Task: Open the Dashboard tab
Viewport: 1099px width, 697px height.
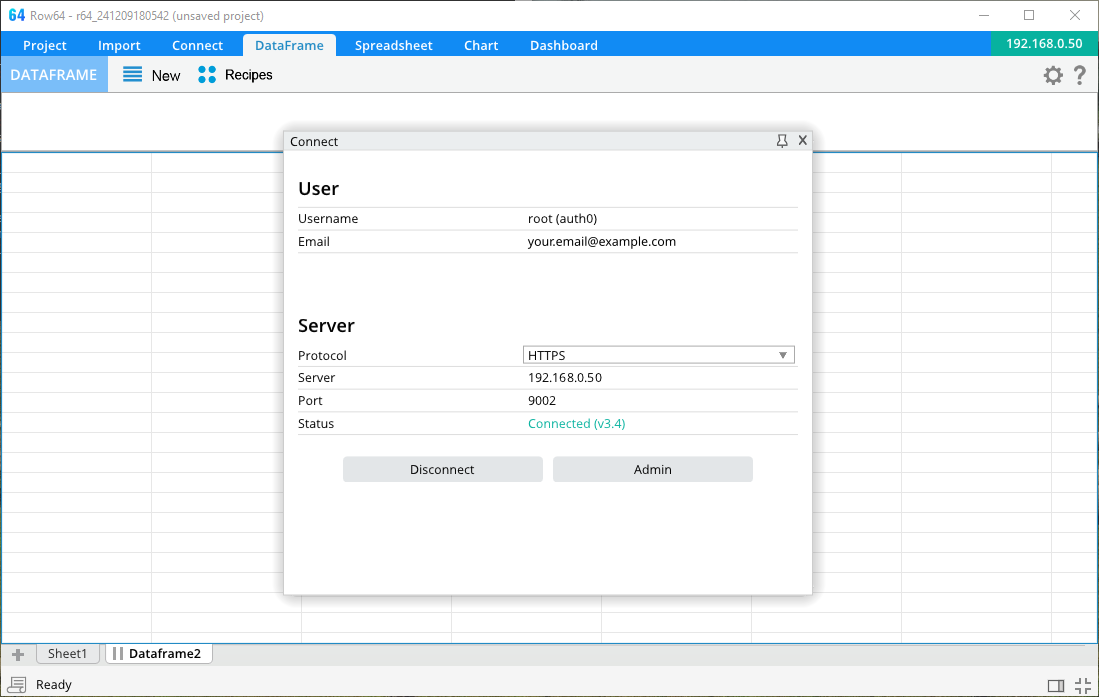Action: click(563, 45)
